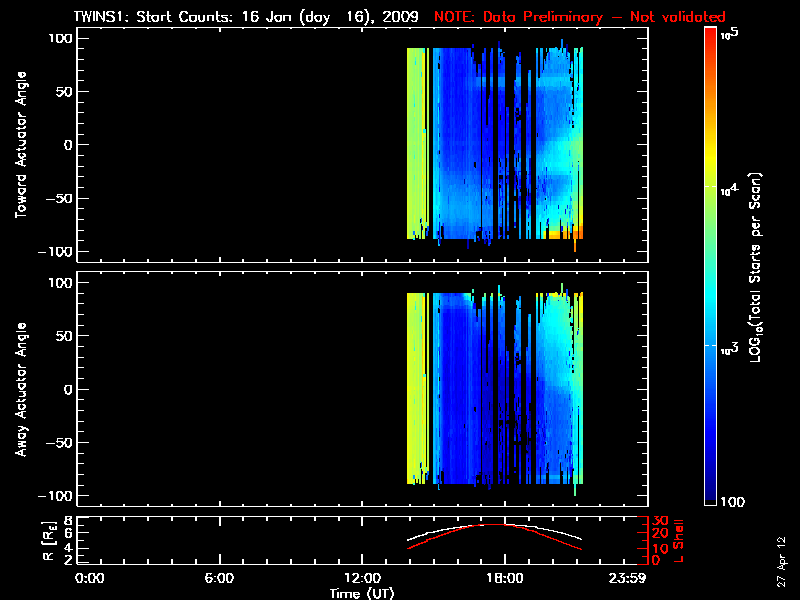This screenshot has width=800, height=600.
Task: Click the 12:00 time axis tick label
Action: coord(361,579)
